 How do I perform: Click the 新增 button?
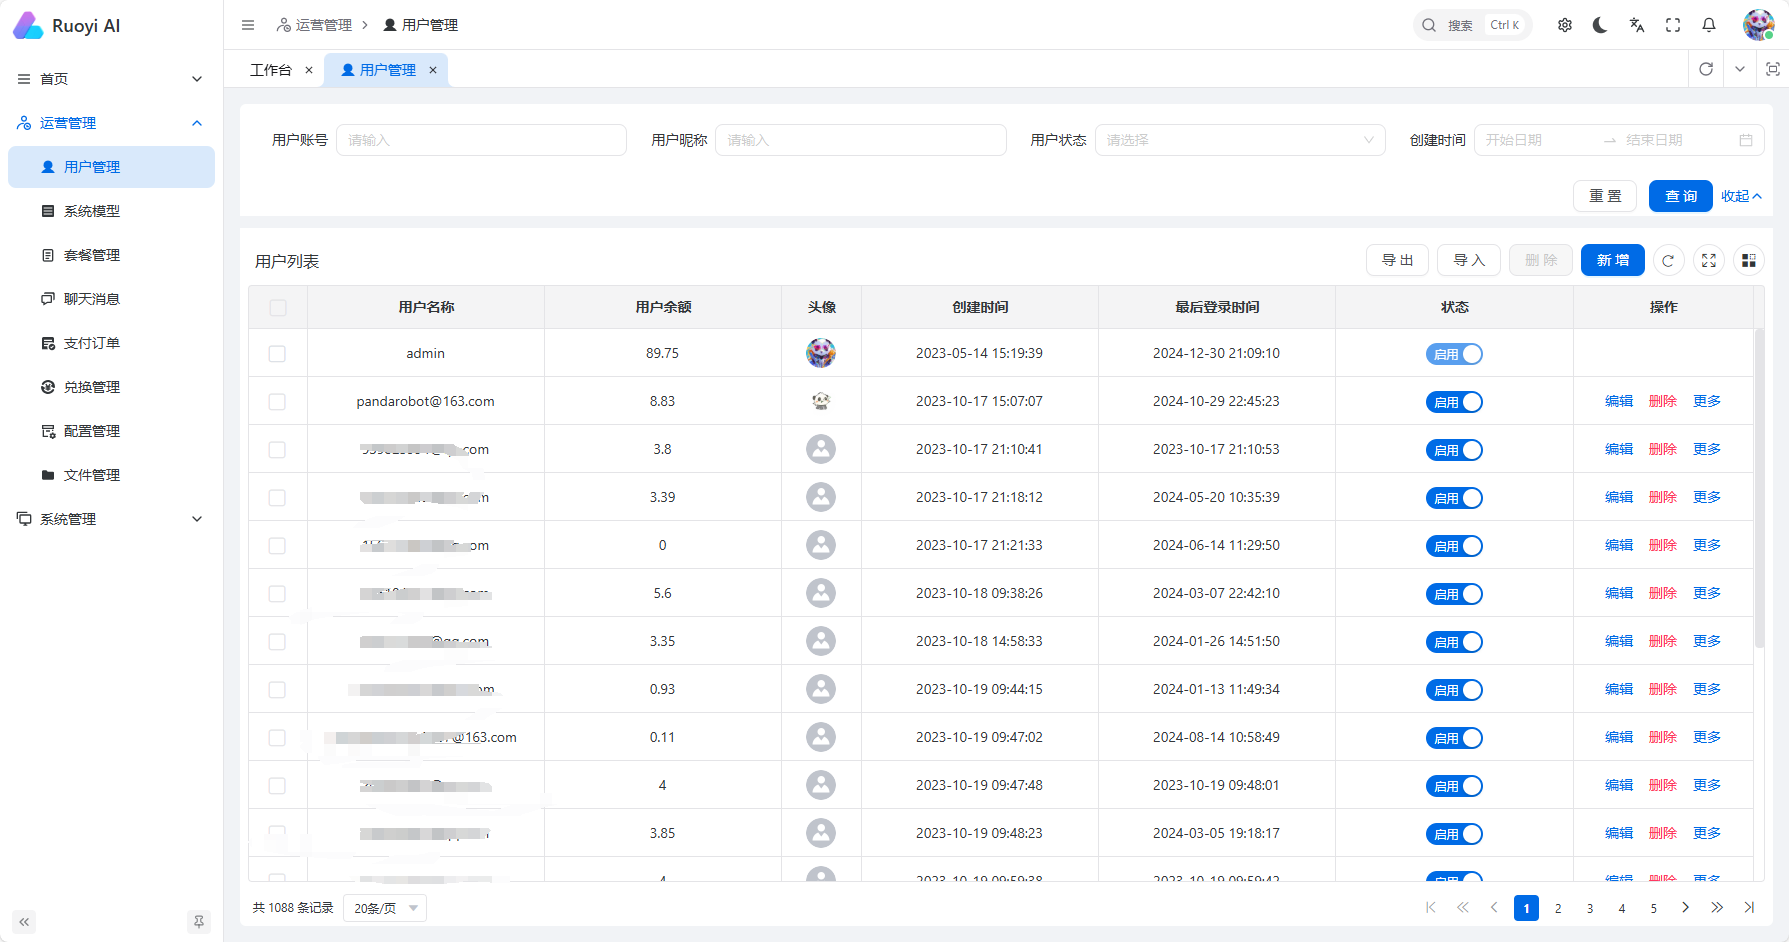coord(1612,260)
